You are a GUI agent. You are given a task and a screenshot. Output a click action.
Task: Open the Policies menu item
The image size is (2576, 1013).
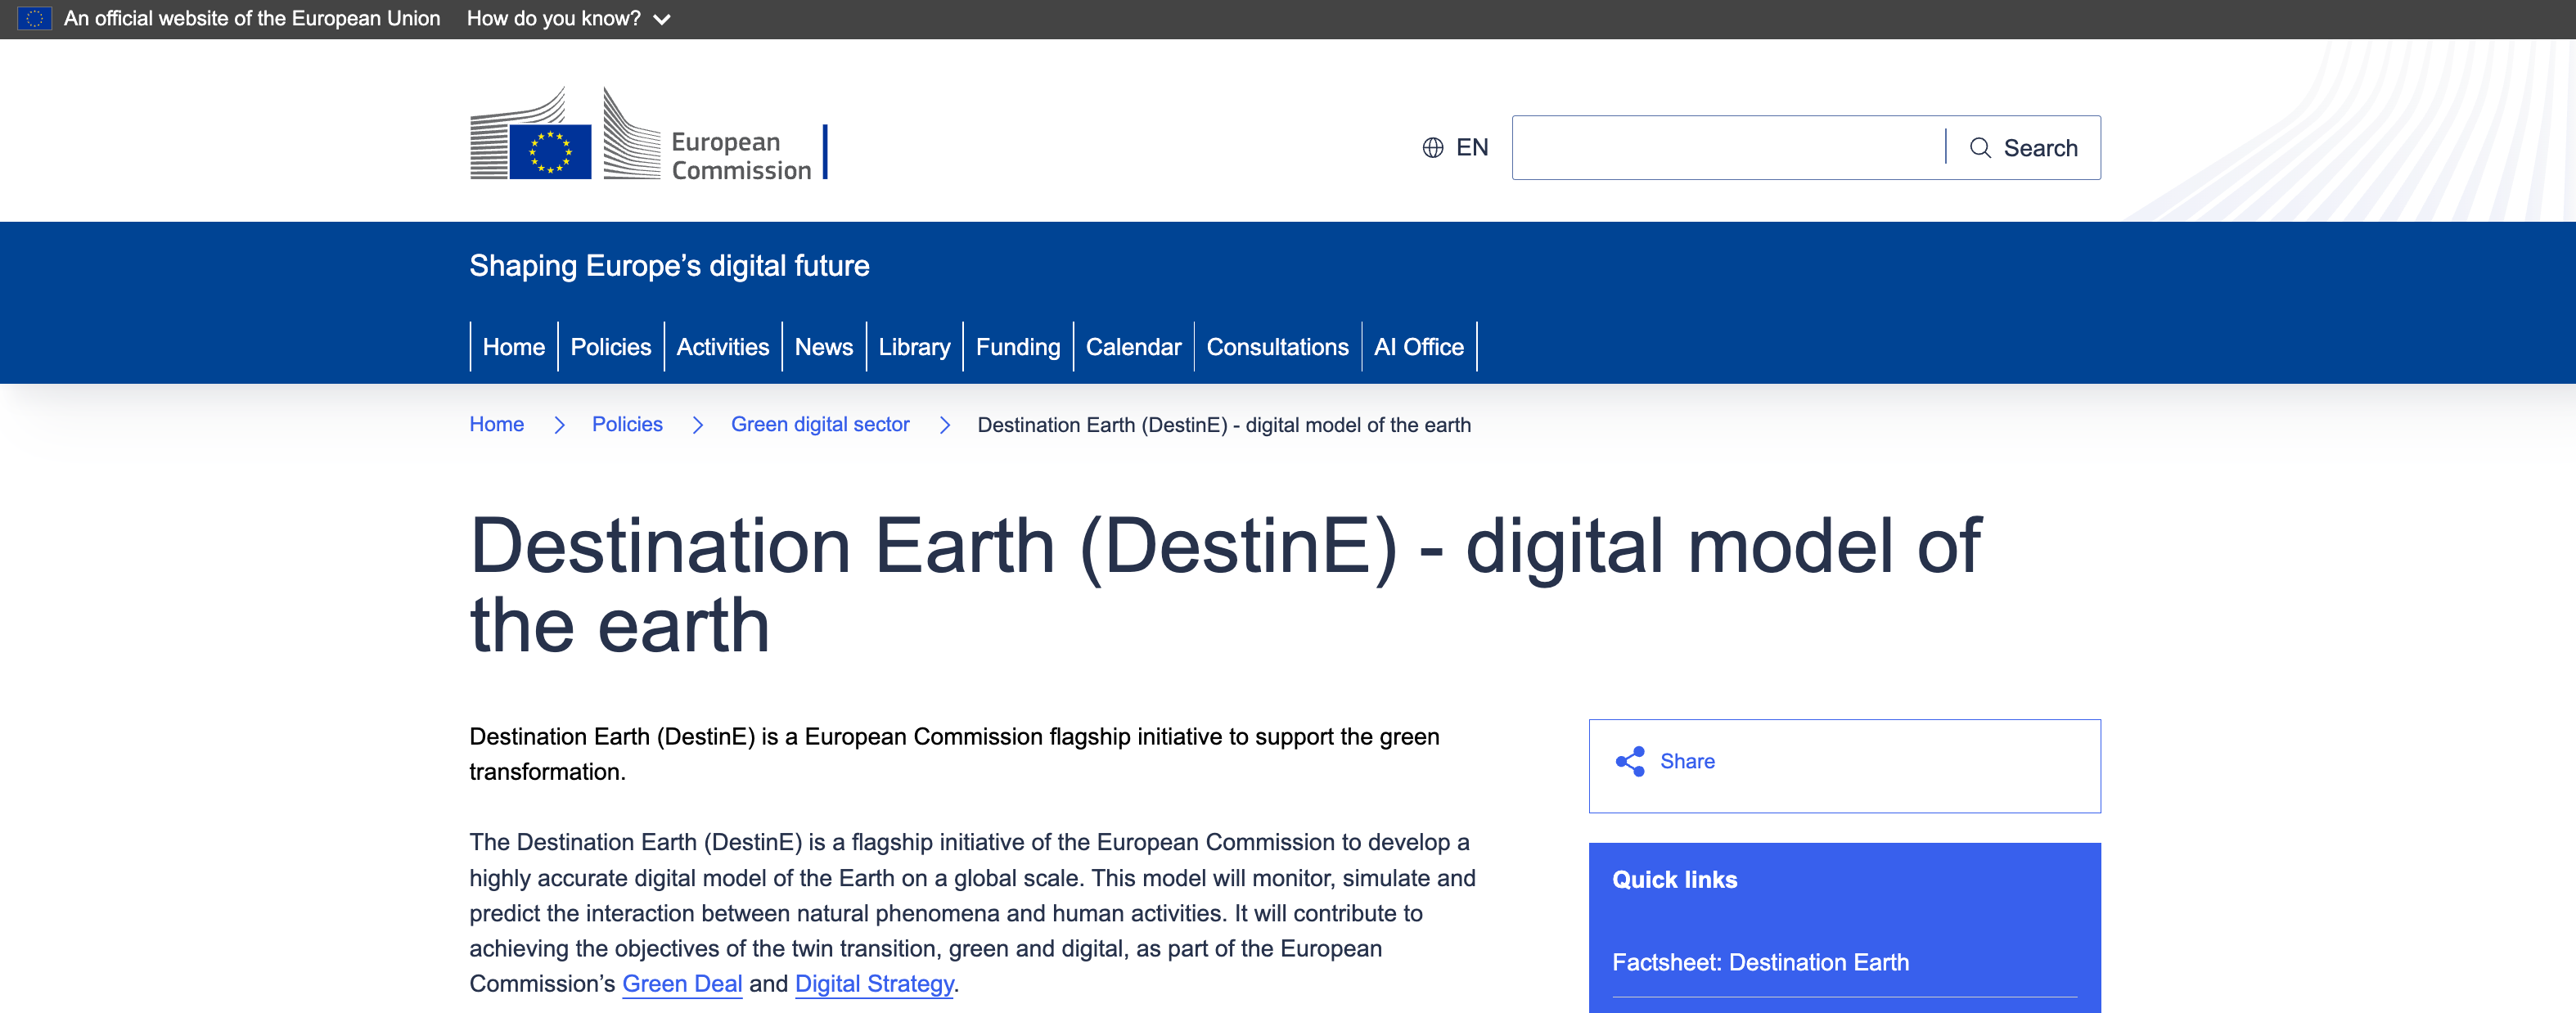[x=610, y=347]
